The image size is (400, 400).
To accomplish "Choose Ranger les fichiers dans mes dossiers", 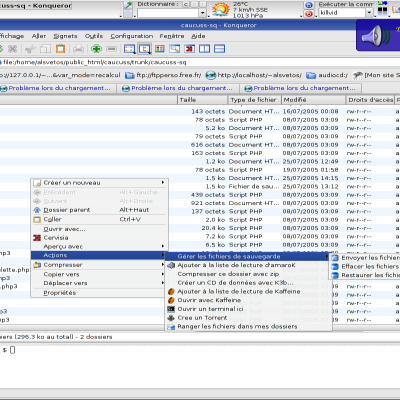I will 249,327.
